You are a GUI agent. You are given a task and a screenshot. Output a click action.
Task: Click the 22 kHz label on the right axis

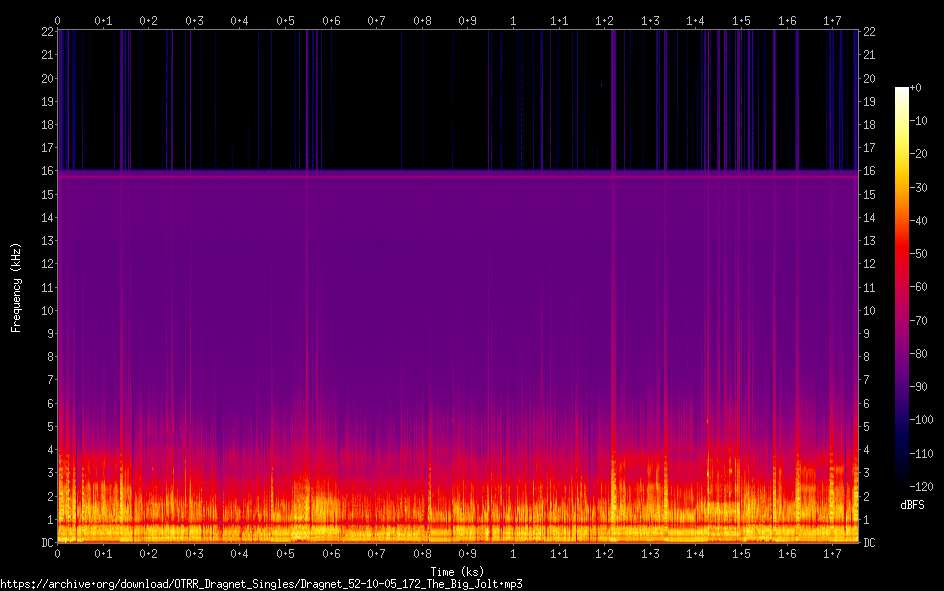(869, 32)
